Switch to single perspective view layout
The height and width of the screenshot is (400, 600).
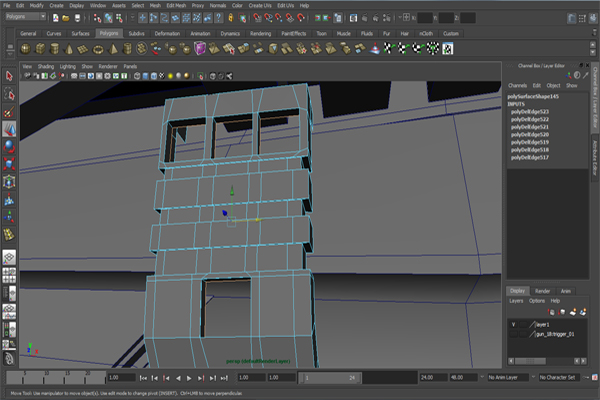point(9,257)
